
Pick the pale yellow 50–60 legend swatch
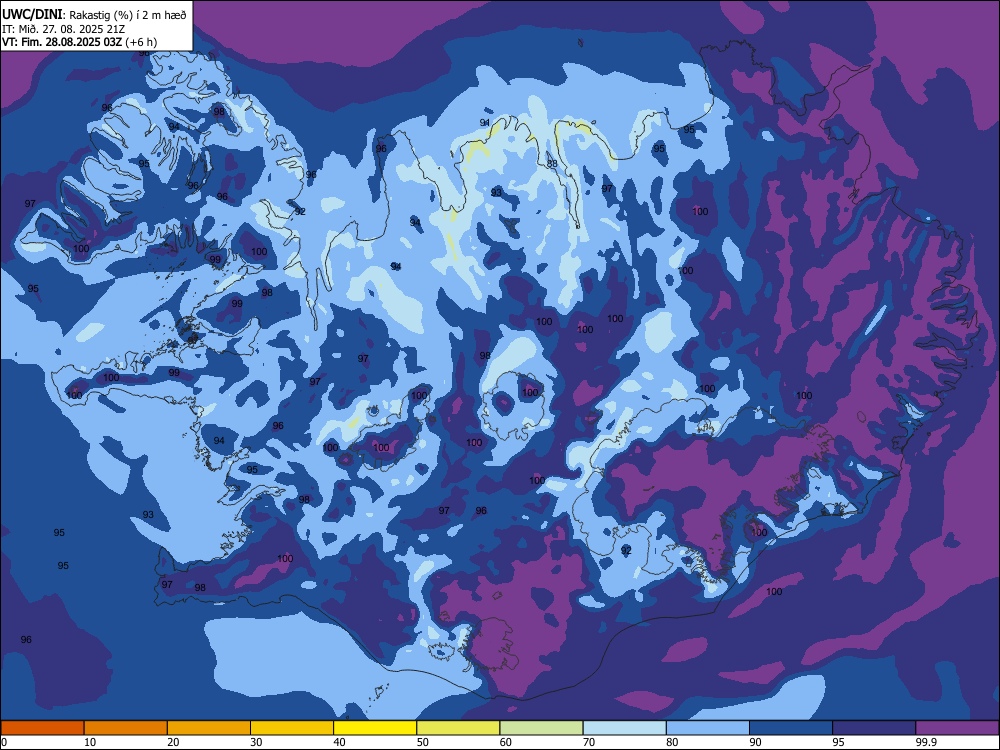click(458, 728)
